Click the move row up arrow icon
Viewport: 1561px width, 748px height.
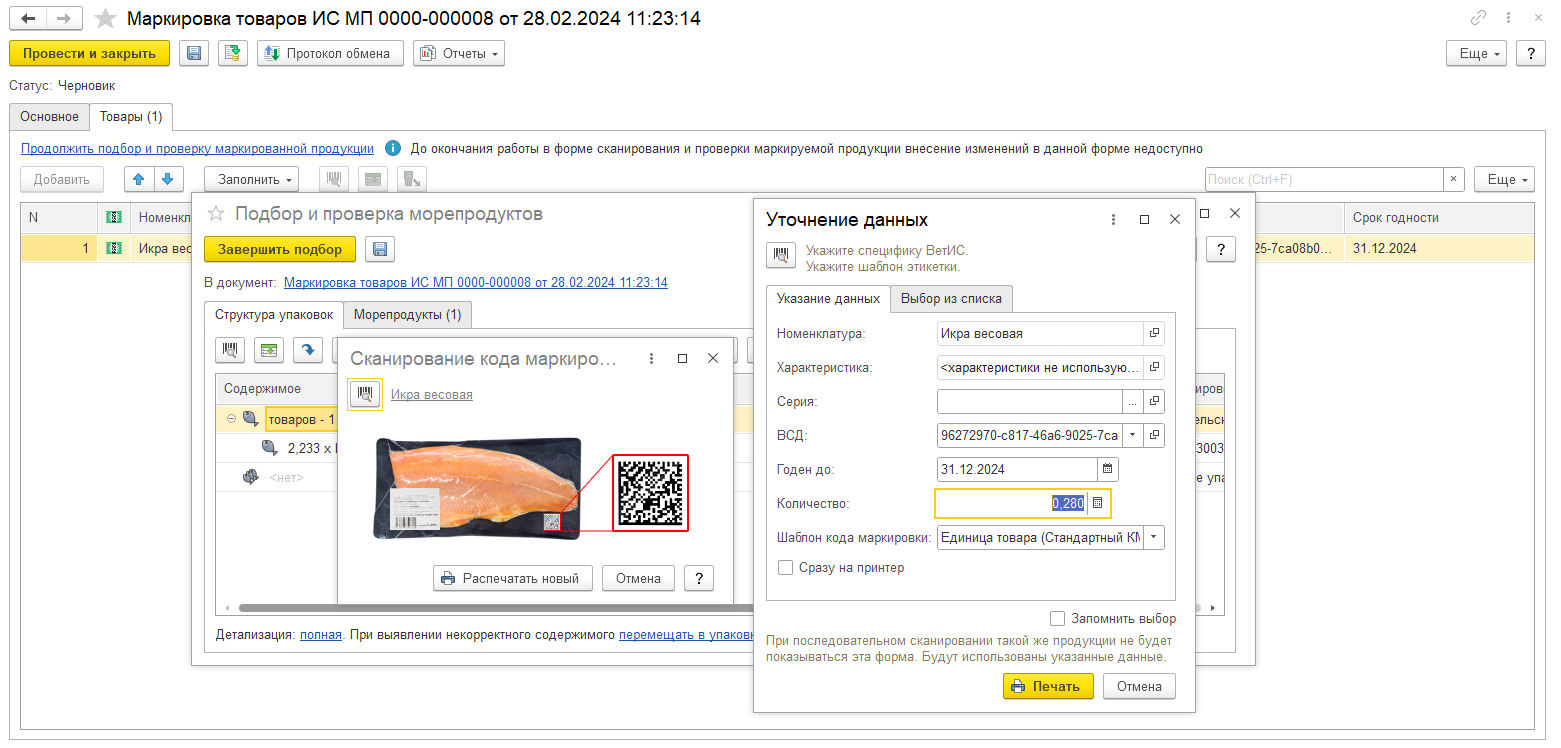coord(138,180)
